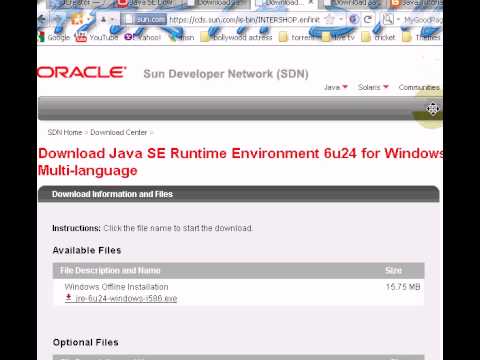The image size is (480, 360).
Task: Click the browser back arrow button
Action: pyautogui.click(x=42, y=19)
